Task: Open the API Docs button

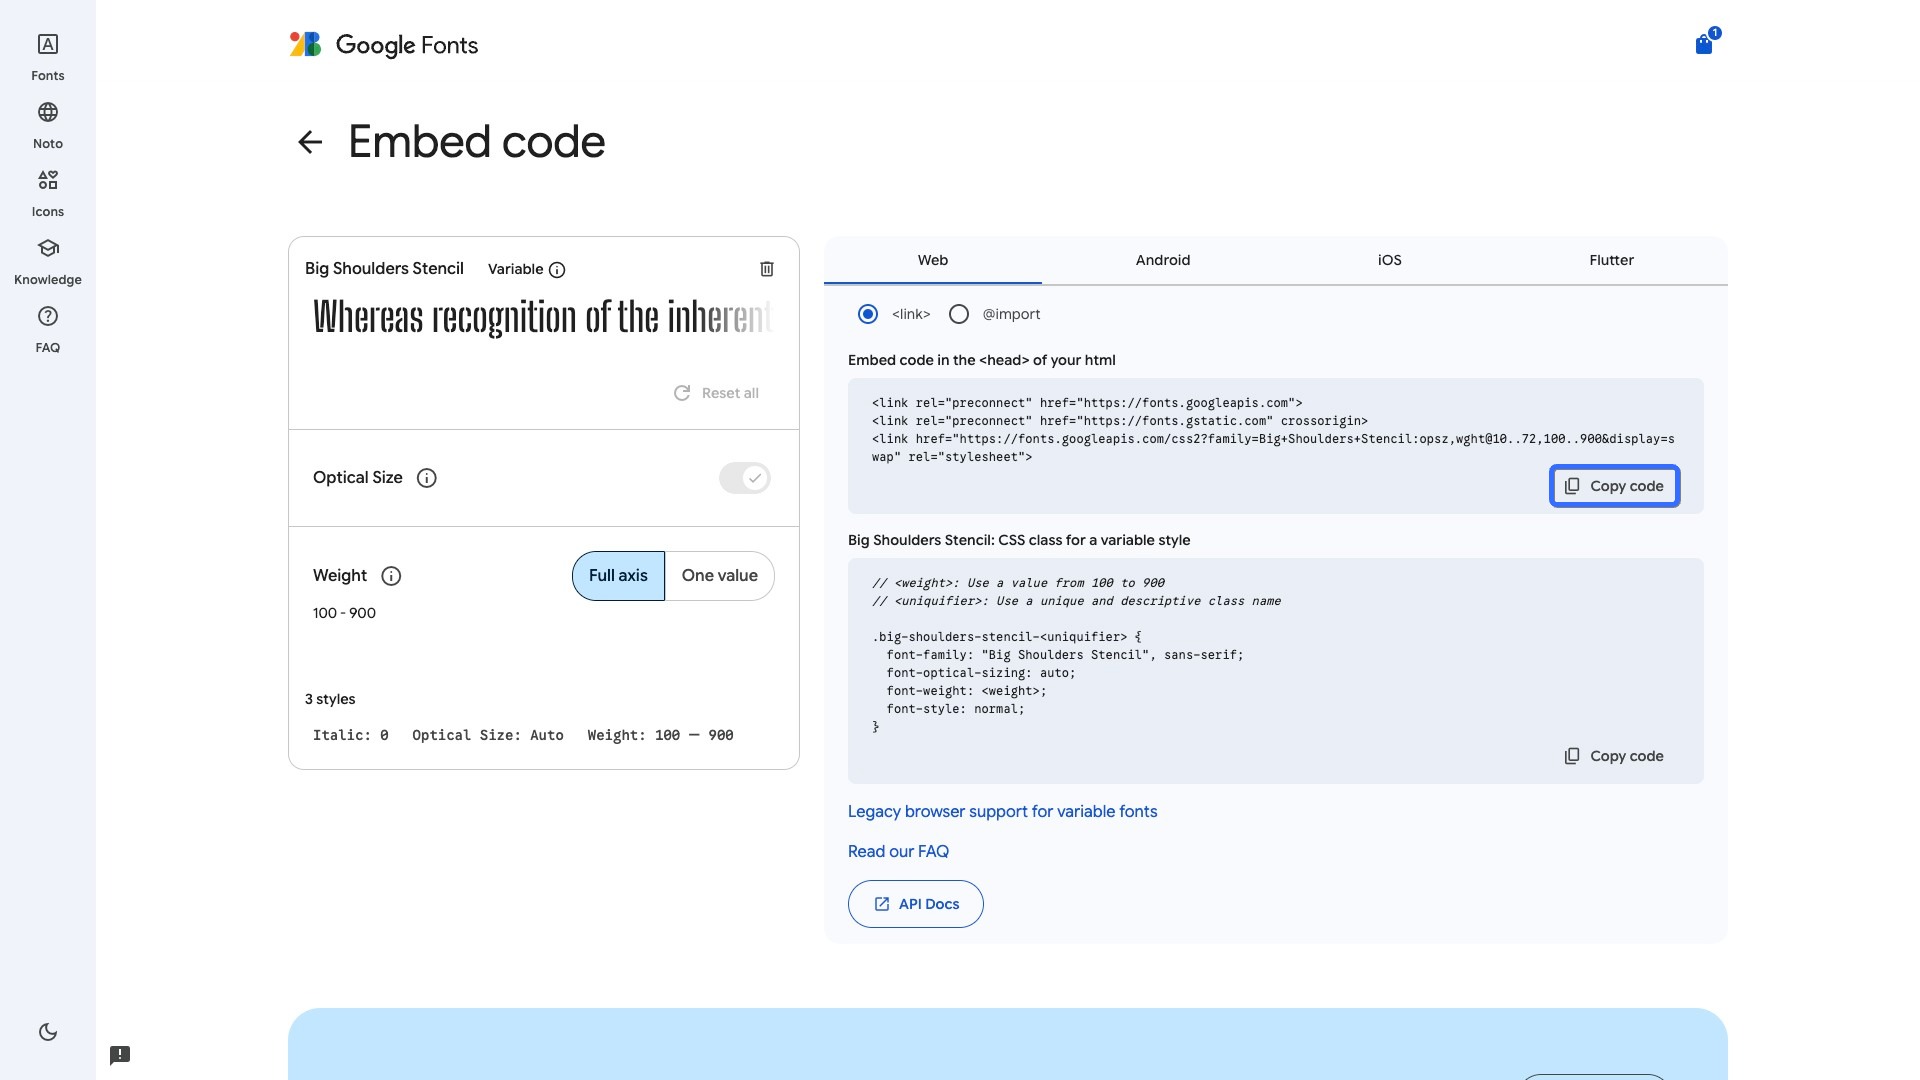Action: coord(915,904)
